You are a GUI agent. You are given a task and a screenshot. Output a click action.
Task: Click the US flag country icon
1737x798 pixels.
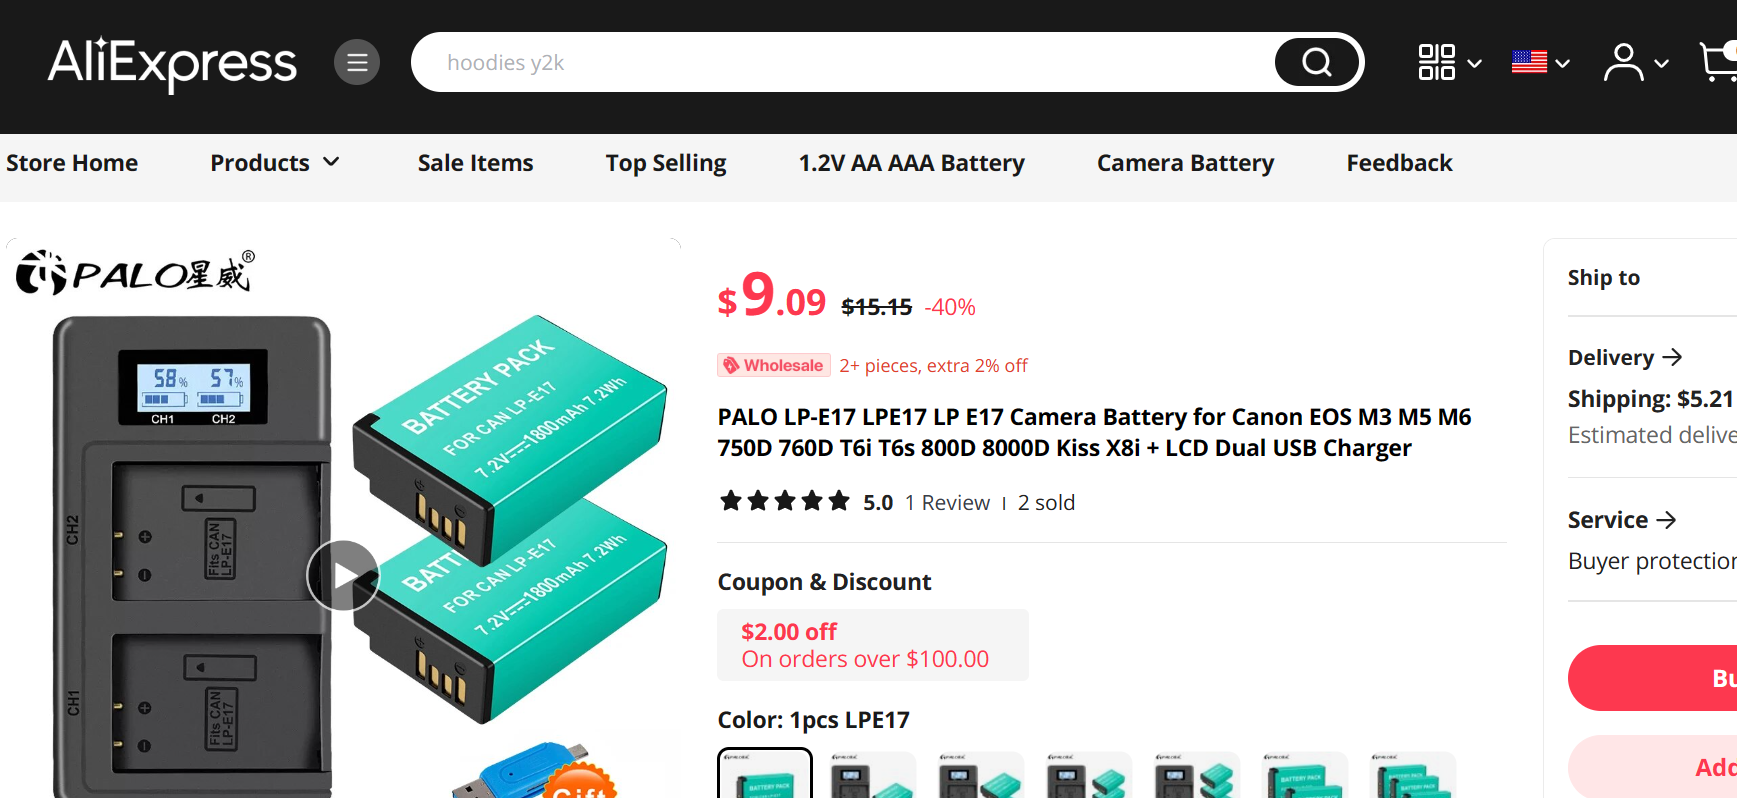click(x=1529, y=61)
